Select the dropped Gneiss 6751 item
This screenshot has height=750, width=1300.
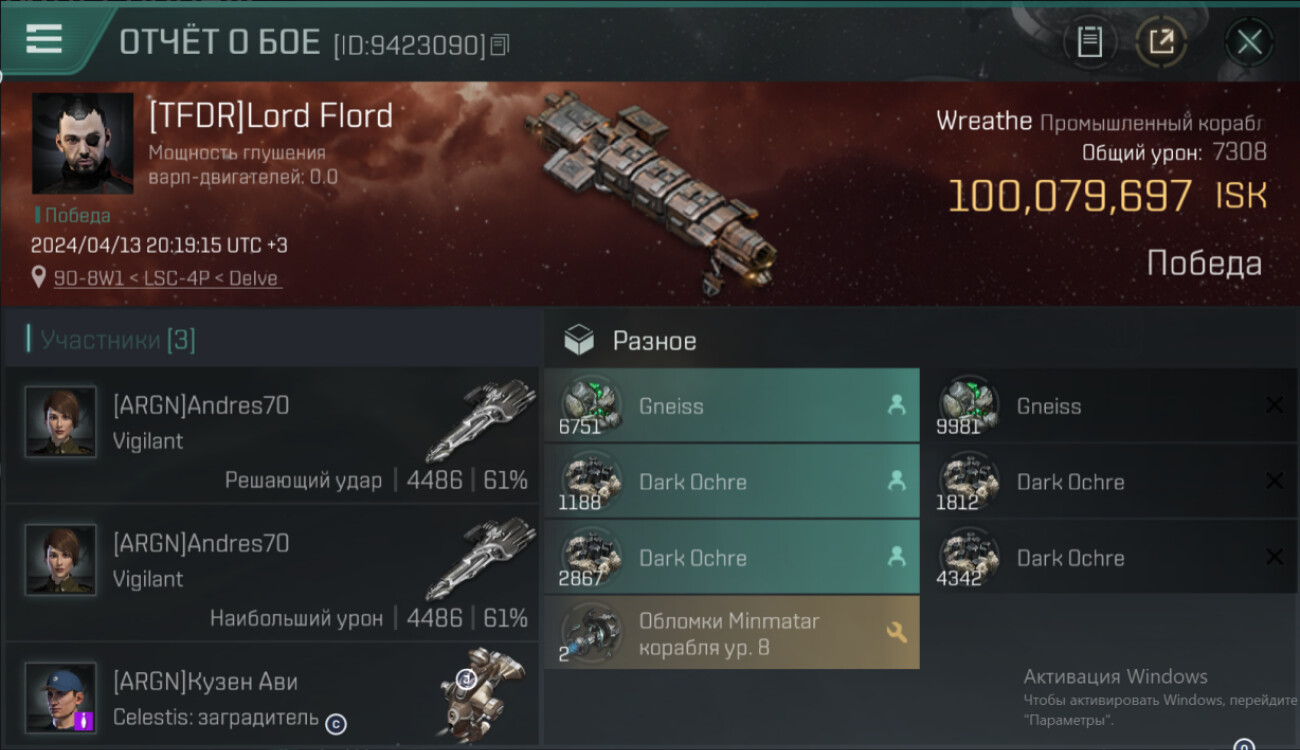point(730,406)
